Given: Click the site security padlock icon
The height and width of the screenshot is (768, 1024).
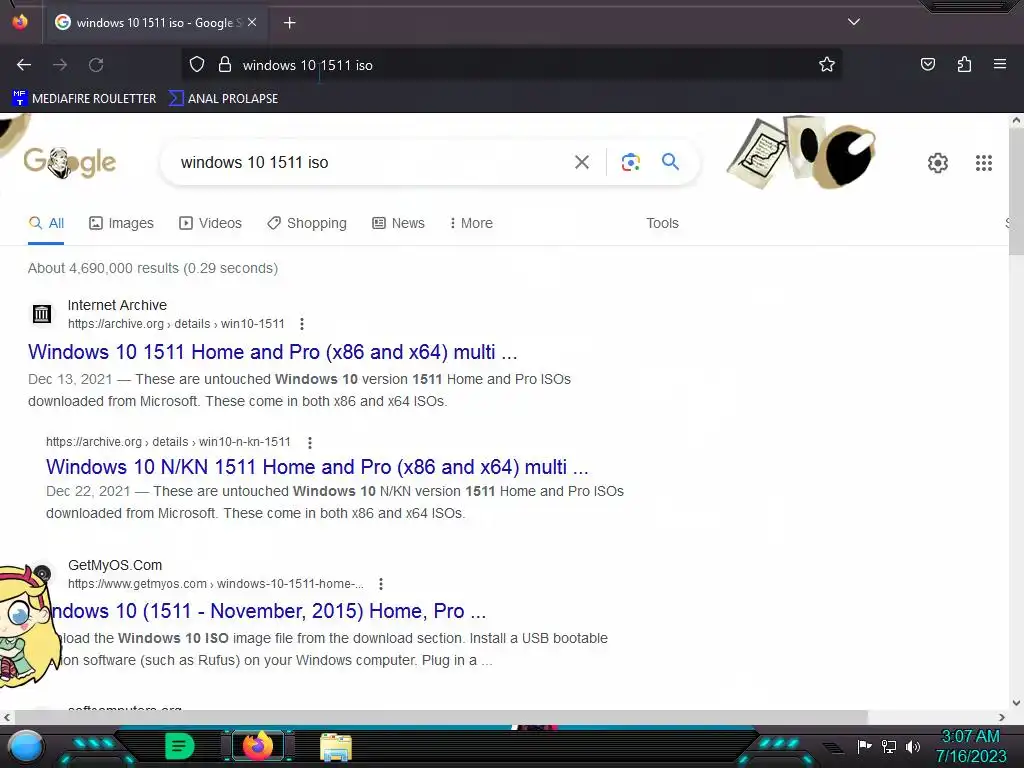Looking at the screenshot, I should pos(225,65).
